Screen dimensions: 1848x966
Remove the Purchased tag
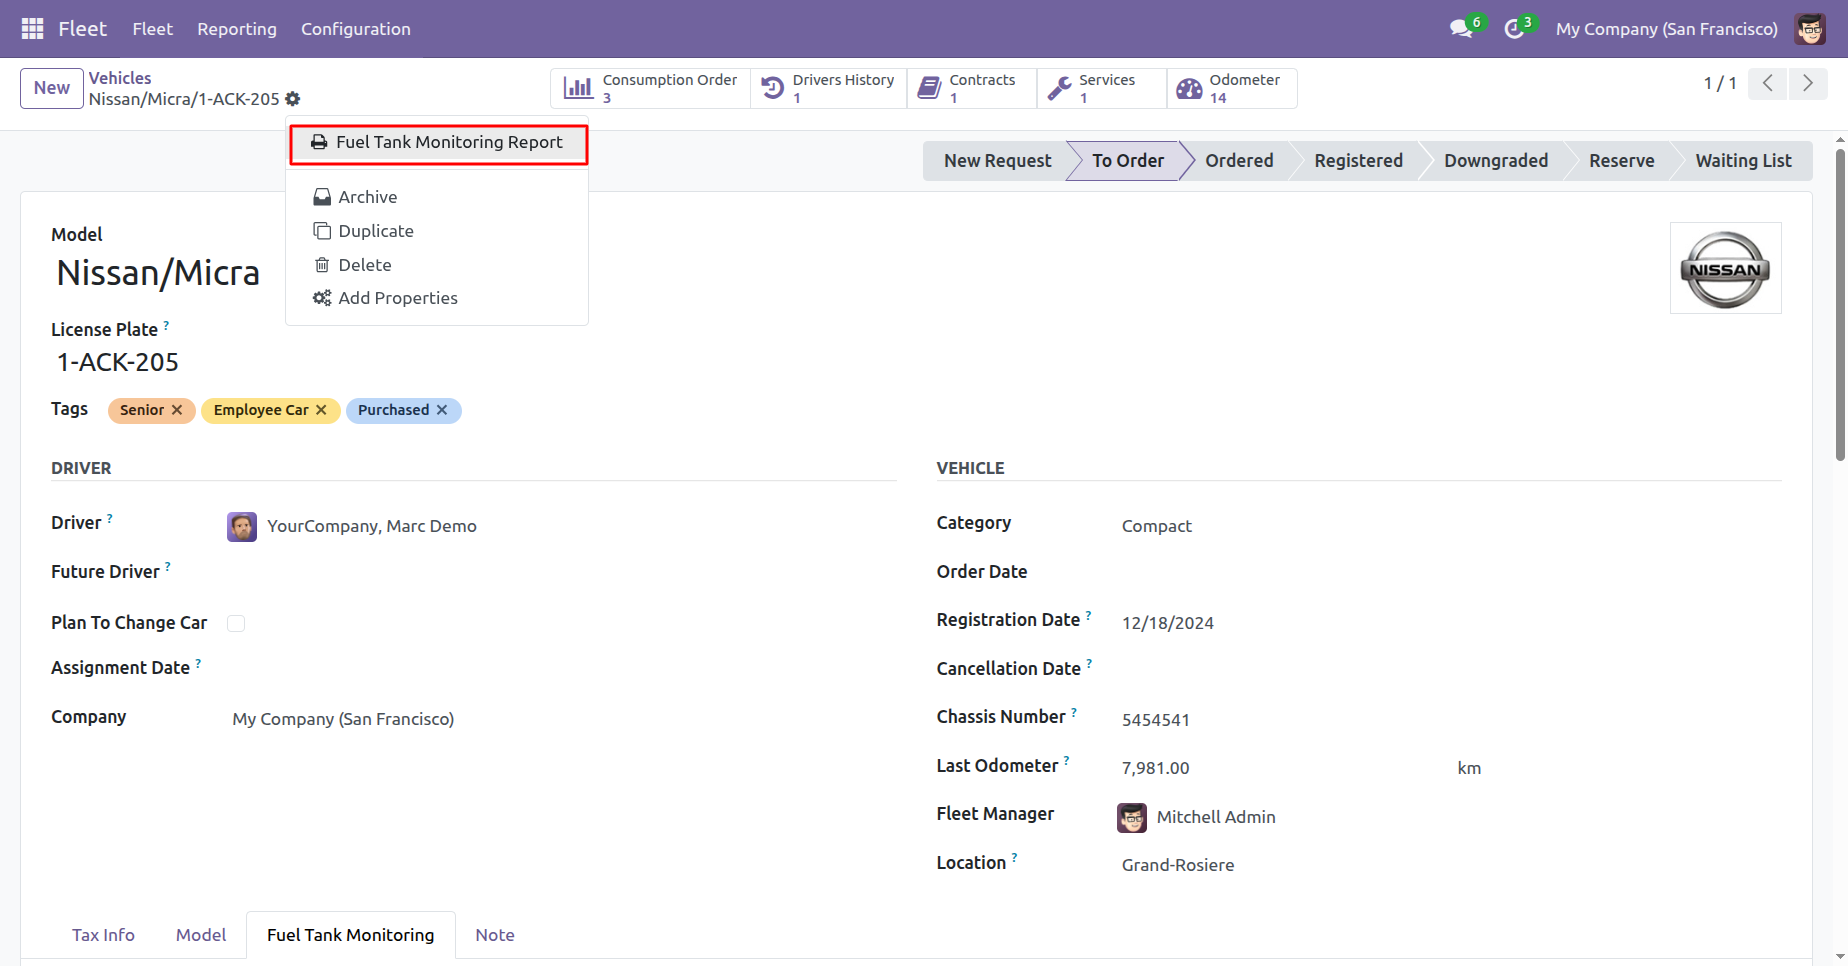tap(442, 410)
